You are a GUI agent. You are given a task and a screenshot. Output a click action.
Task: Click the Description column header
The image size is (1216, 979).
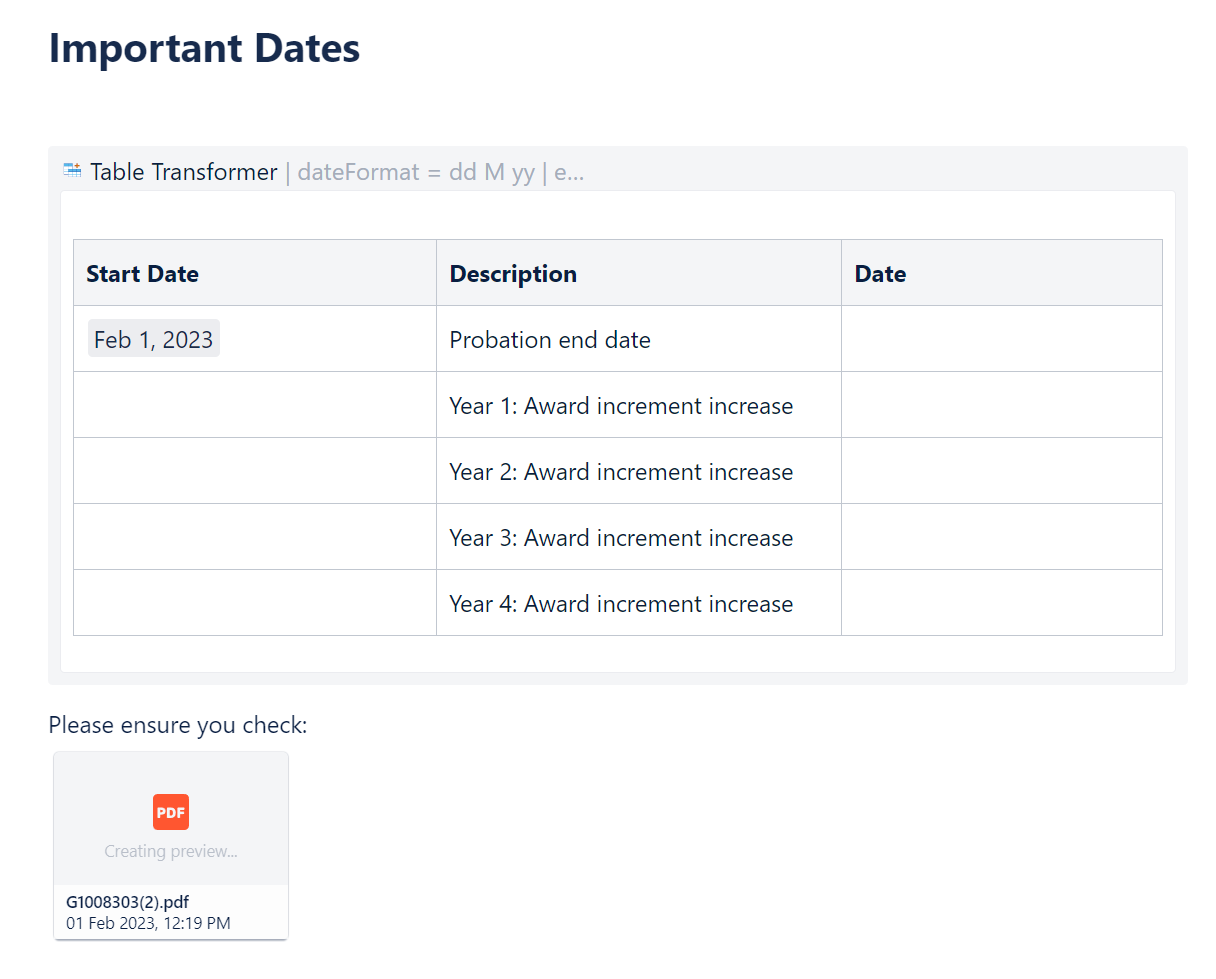click(513, 273)
